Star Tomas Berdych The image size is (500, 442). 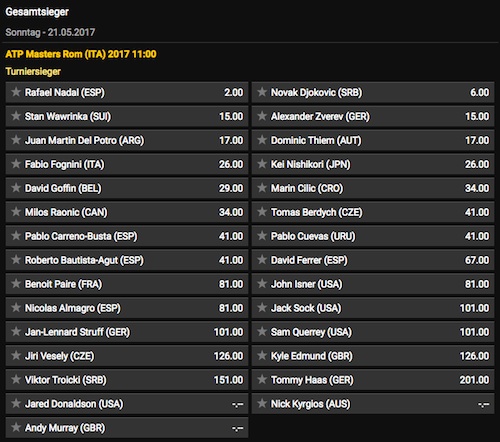(x=262, y=212)
